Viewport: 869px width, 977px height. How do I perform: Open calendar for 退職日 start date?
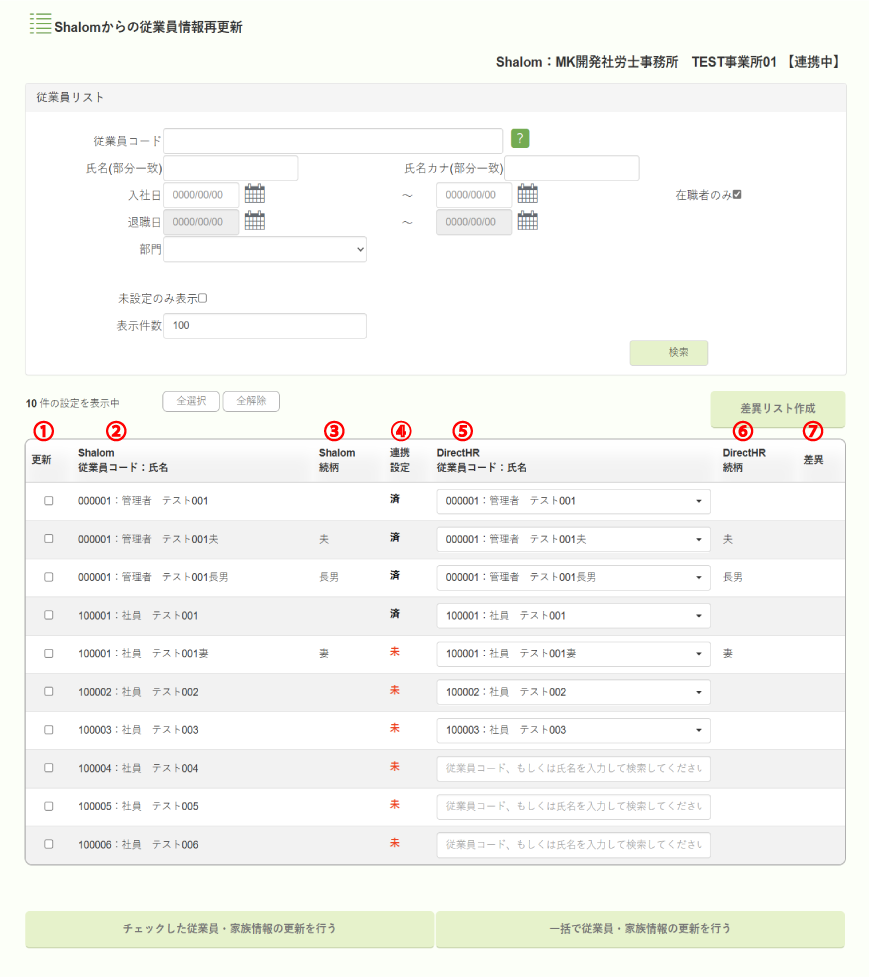255,221
